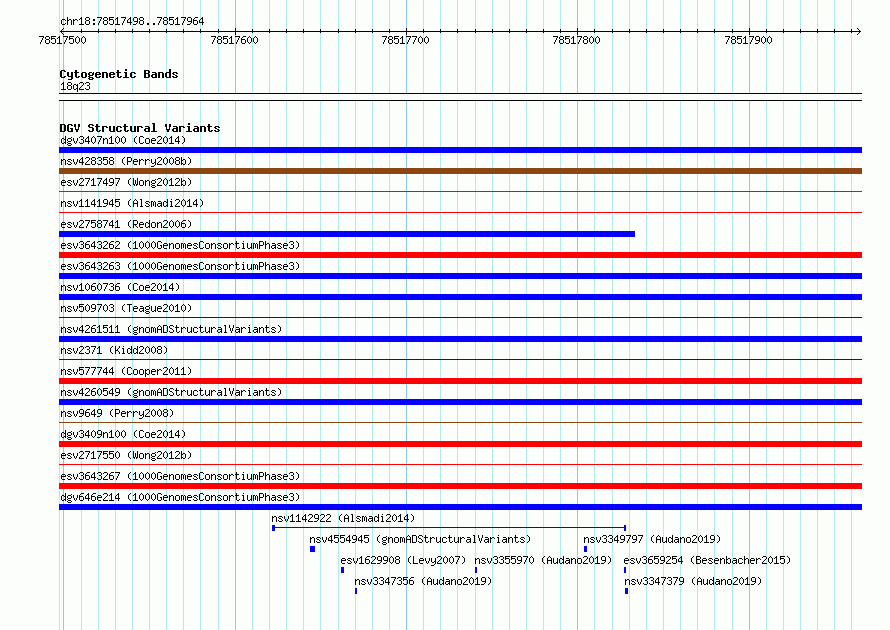Click the esv1629908 blue marker
The image size is (890, 630).
[x=342, y=570]
